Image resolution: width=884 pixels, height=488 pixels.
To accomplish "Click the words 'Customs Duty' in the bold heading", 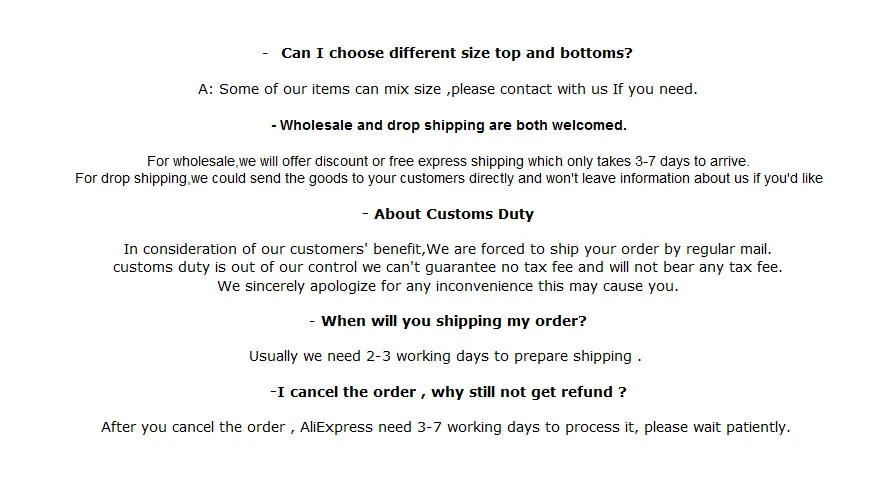I will (x=480, y=214).
